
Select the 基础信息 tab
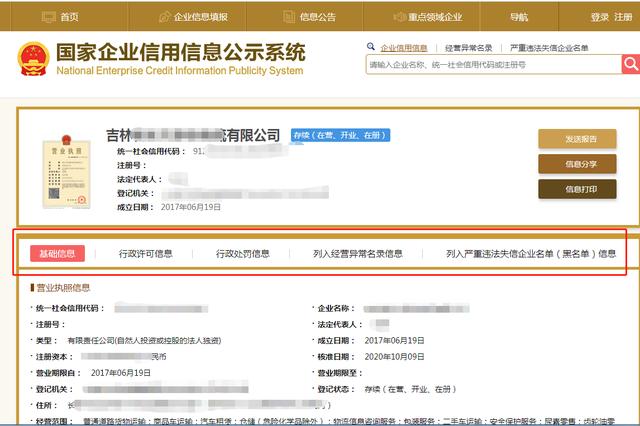pos(58,253)
